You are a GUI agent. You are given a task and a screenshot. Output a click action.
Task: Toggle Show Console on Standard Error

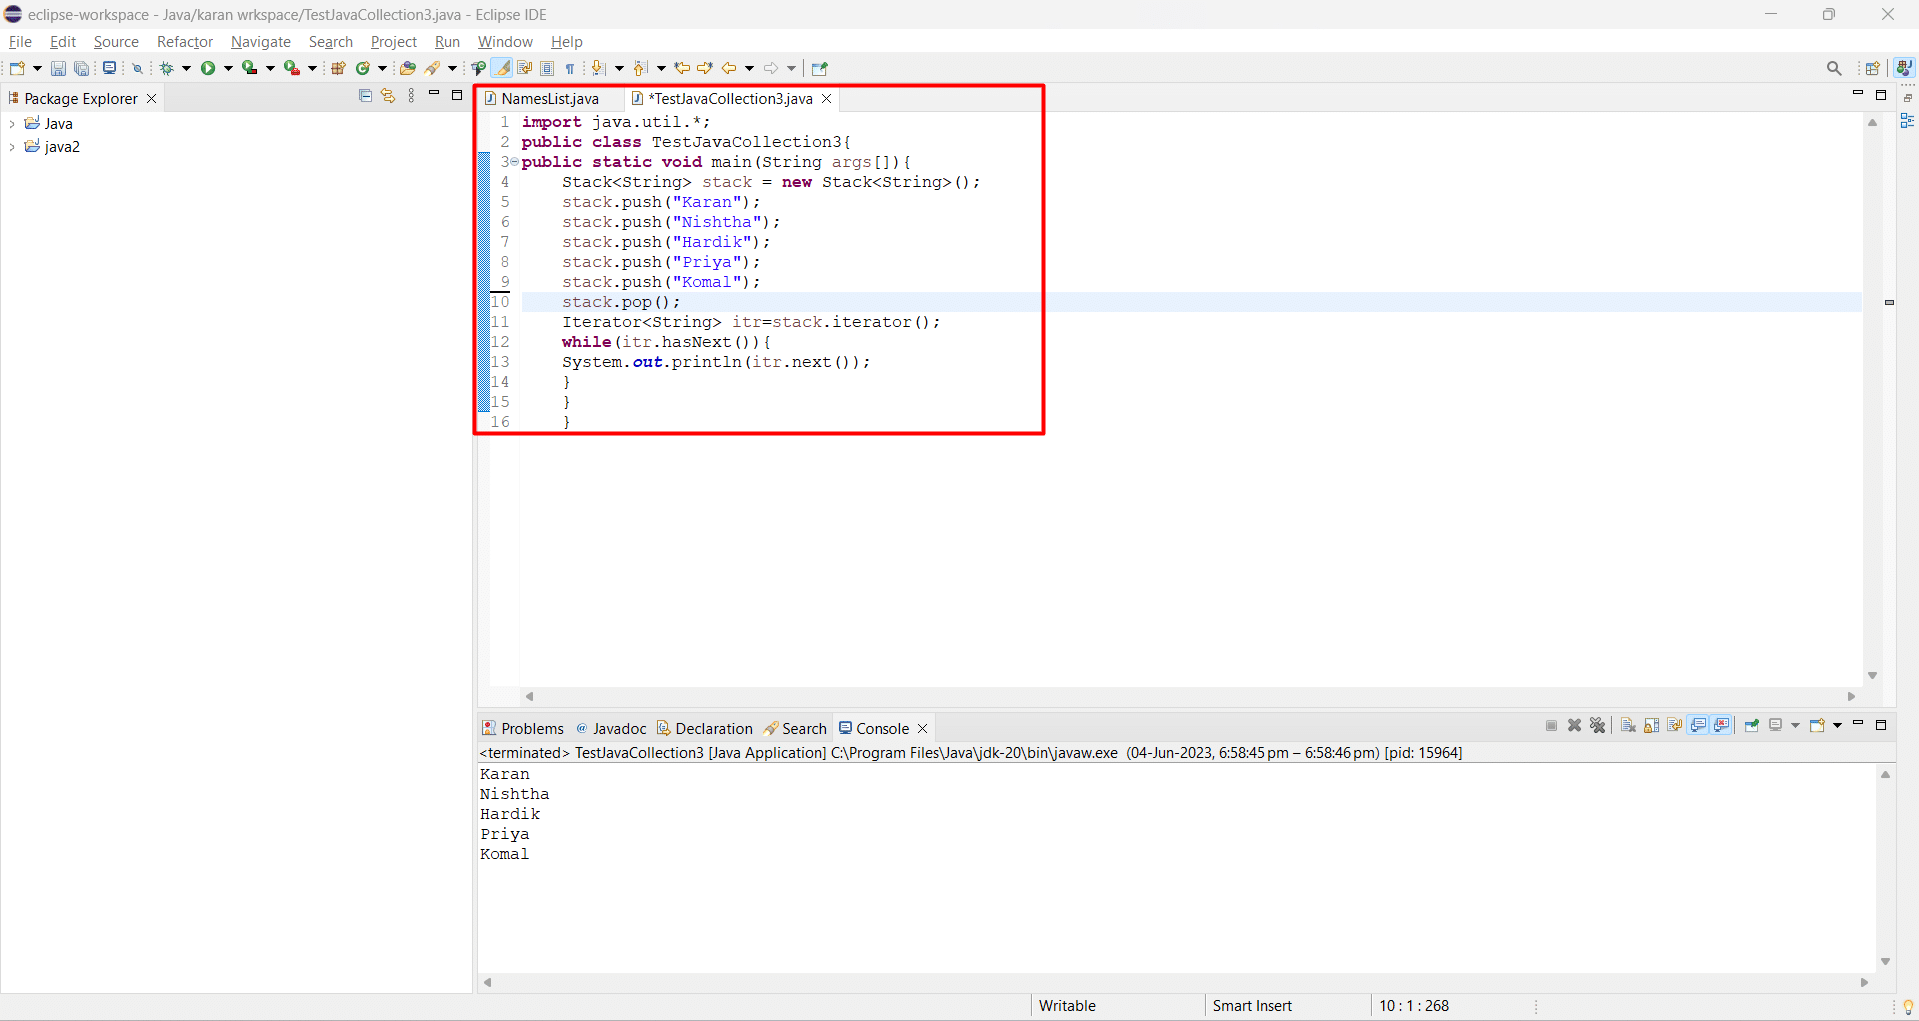tap(1722, 725)
